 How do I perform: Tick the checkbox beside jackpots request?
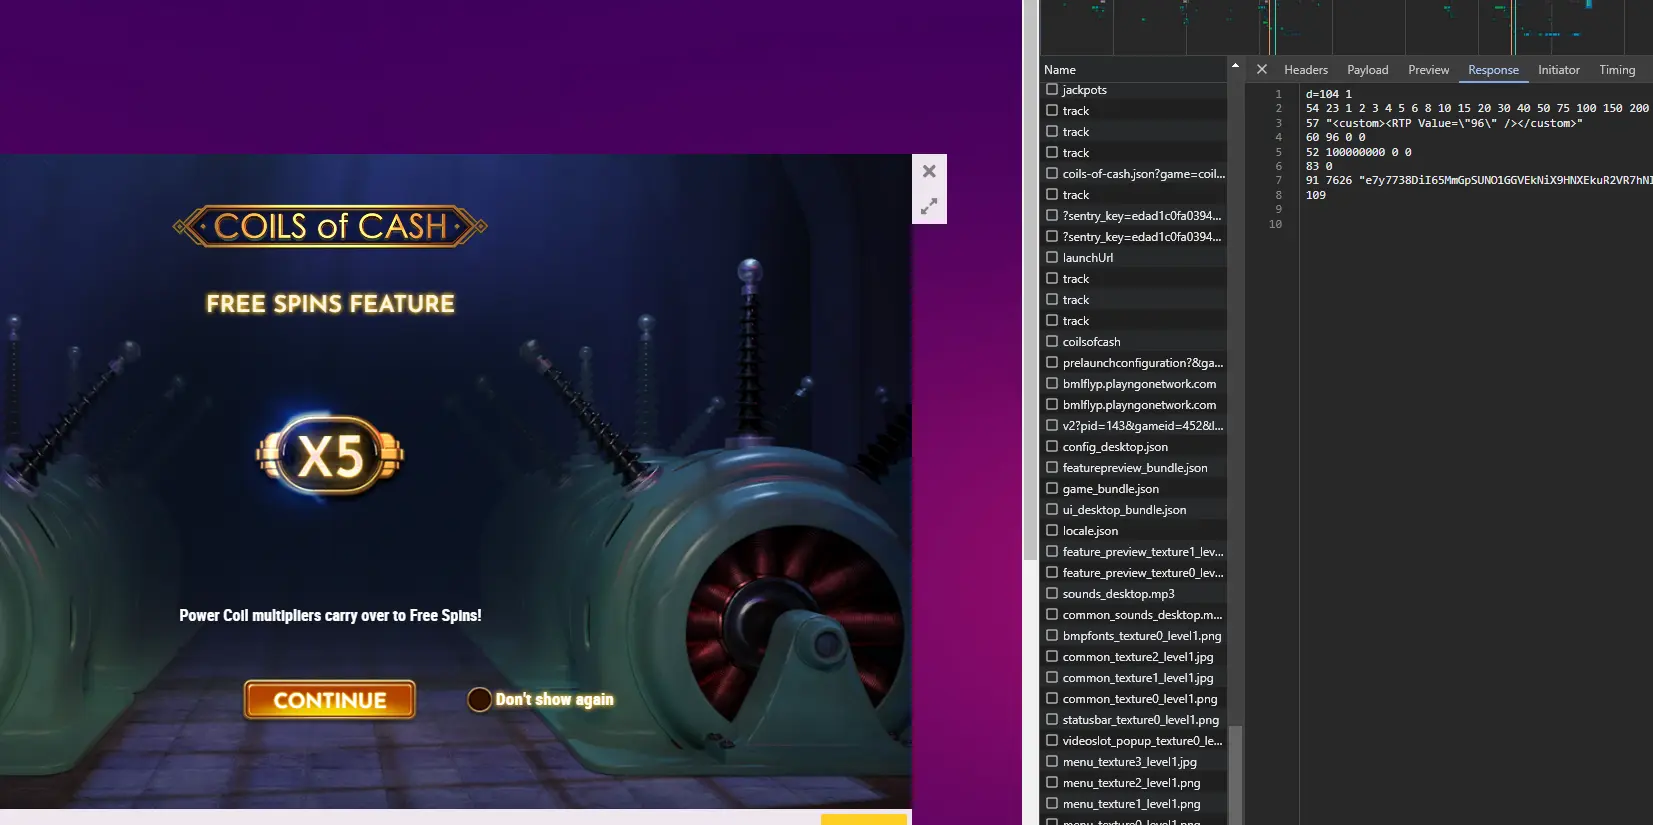pyautogui.click(x=1052, y=89)
